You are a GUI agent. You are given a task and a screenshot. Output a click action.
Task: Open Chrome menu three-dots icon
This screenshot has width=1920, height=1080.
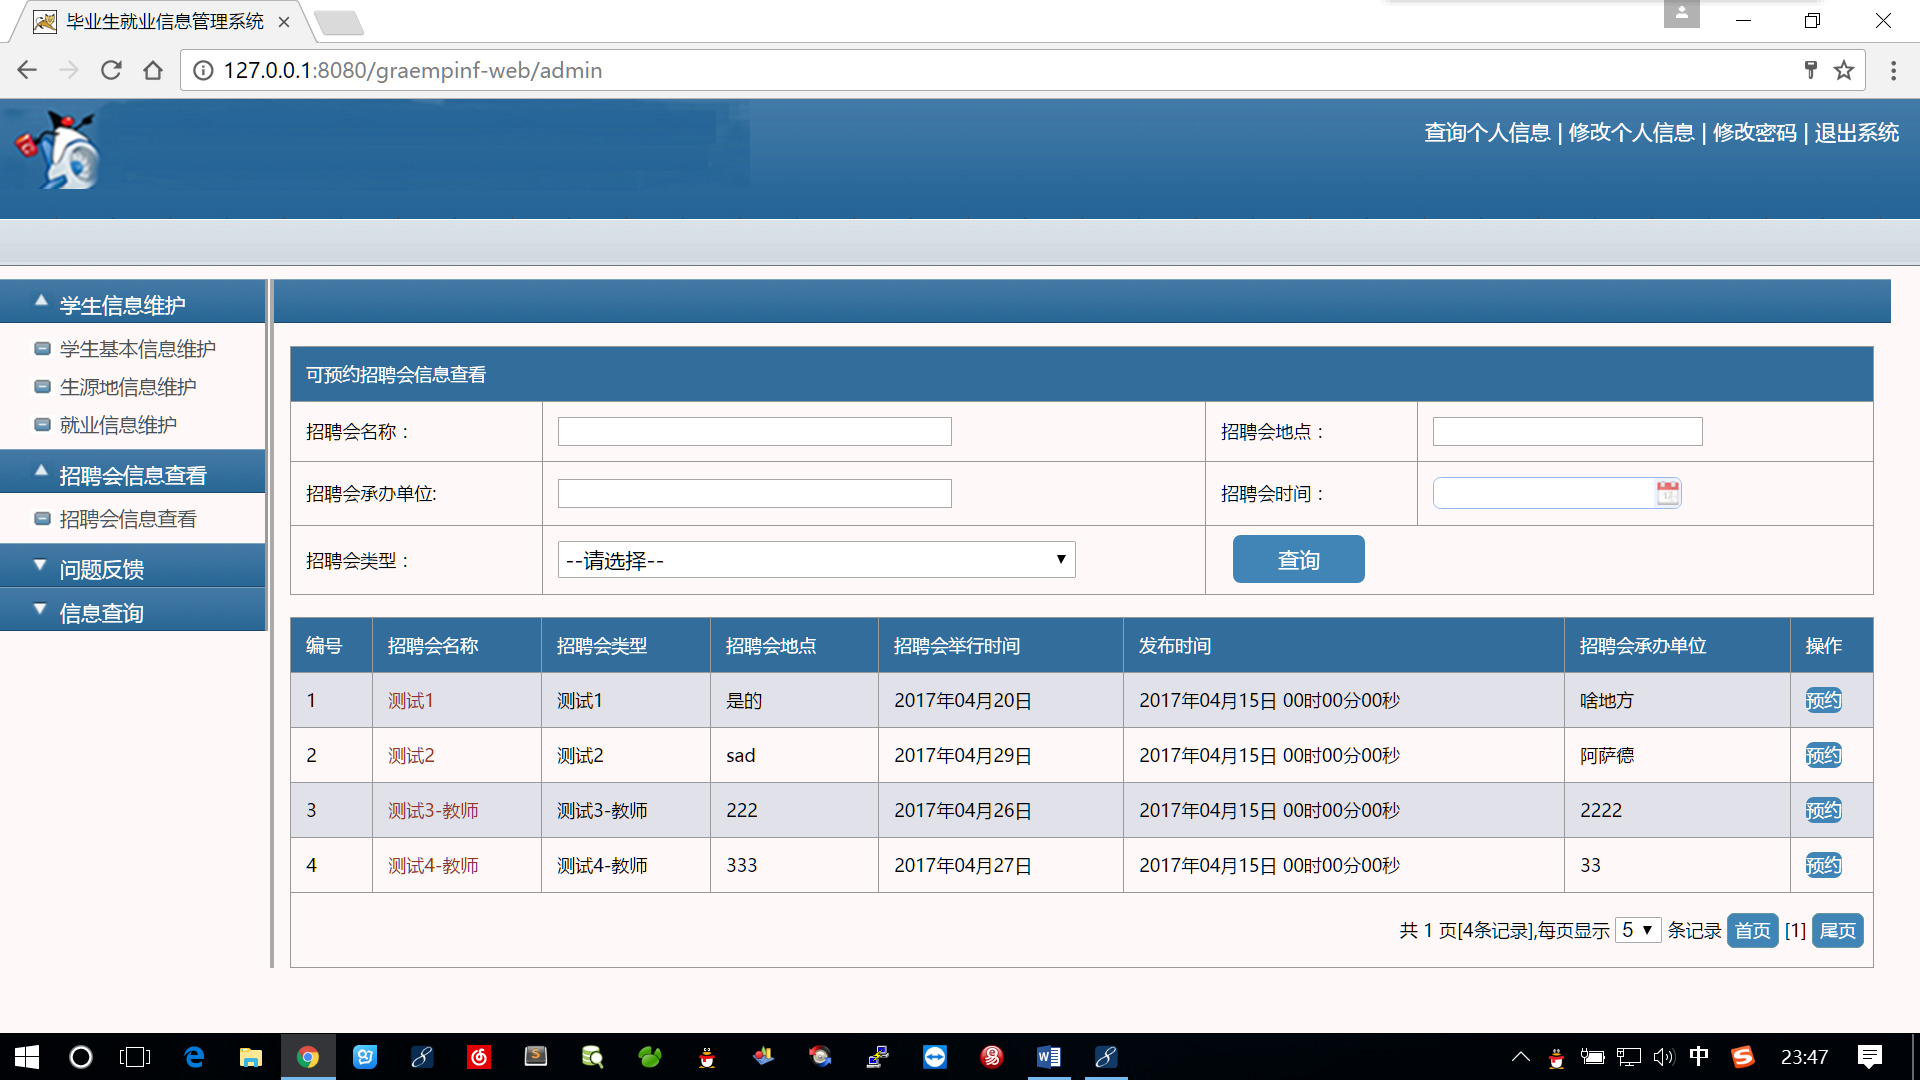coord(1893,70)
